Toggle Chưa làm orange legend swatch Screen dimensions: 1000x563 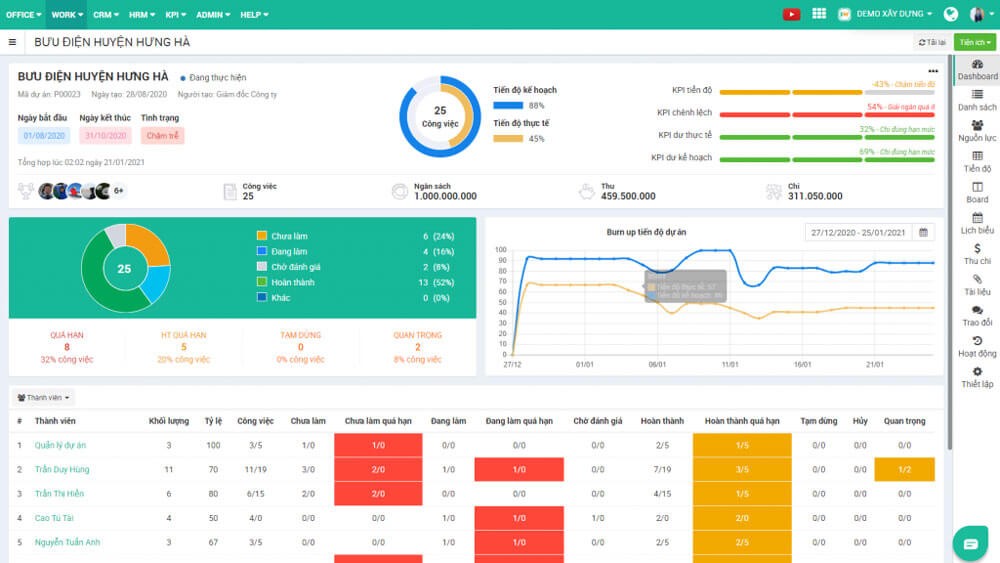[262, 236]
